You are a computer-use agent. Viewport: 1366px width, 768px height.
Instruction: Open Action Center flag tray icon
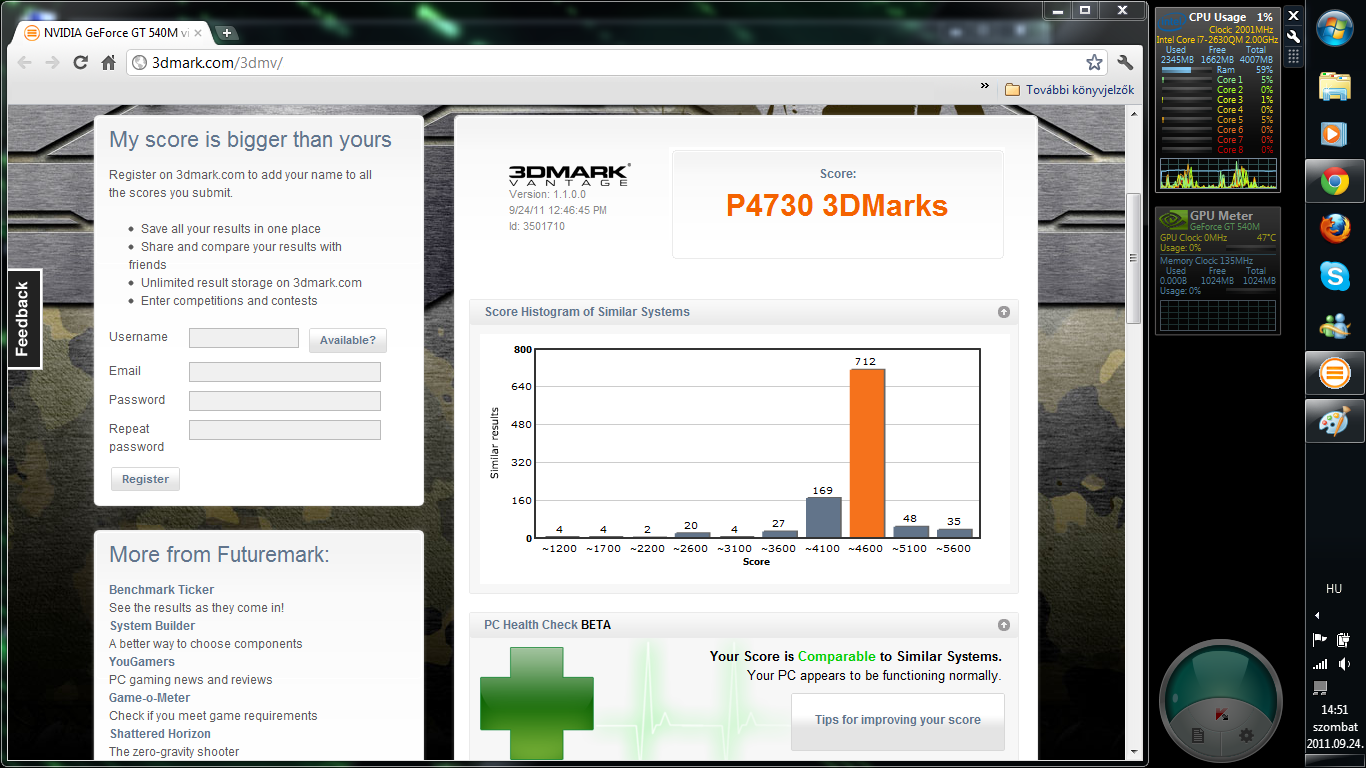[1320, 639]
